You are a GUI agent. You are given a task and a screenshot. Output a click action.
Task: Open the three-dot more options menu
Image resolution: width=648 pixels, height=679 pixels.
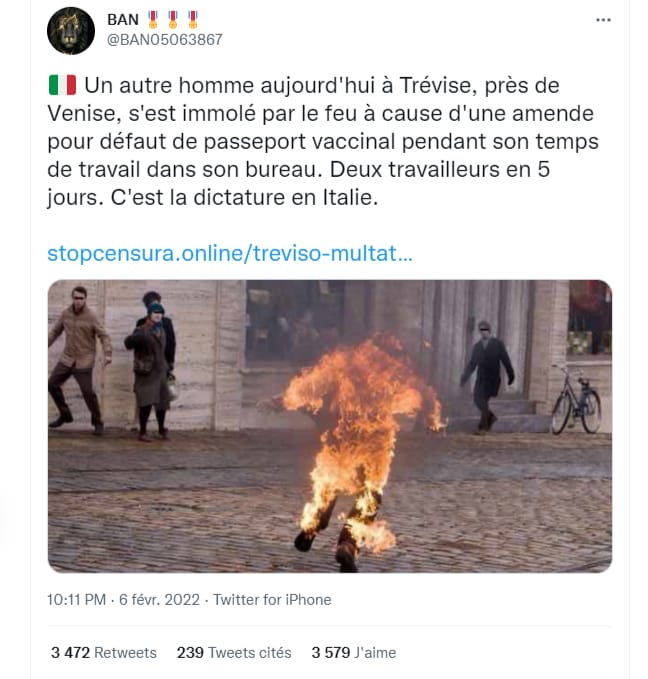603,20
